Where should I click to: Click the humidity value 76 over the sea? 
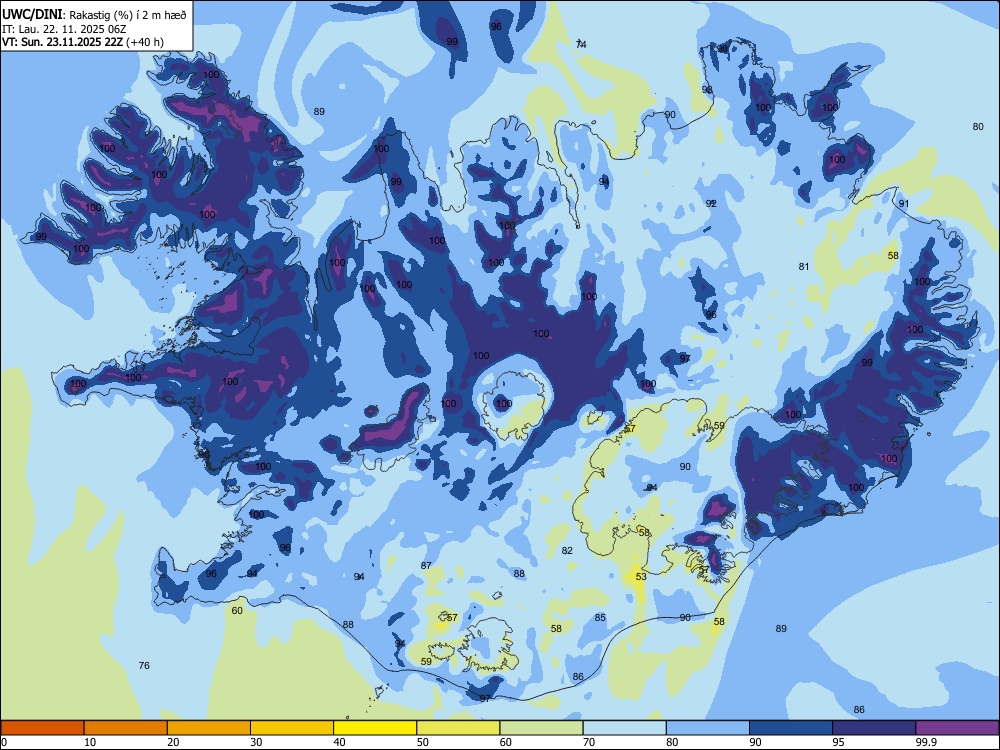144,665
